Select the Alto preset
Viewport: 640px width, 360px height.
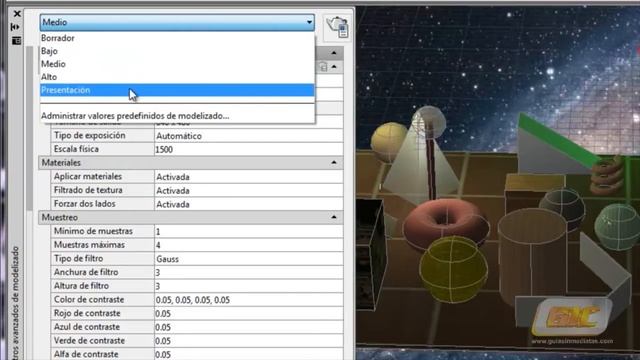[177, 77]
